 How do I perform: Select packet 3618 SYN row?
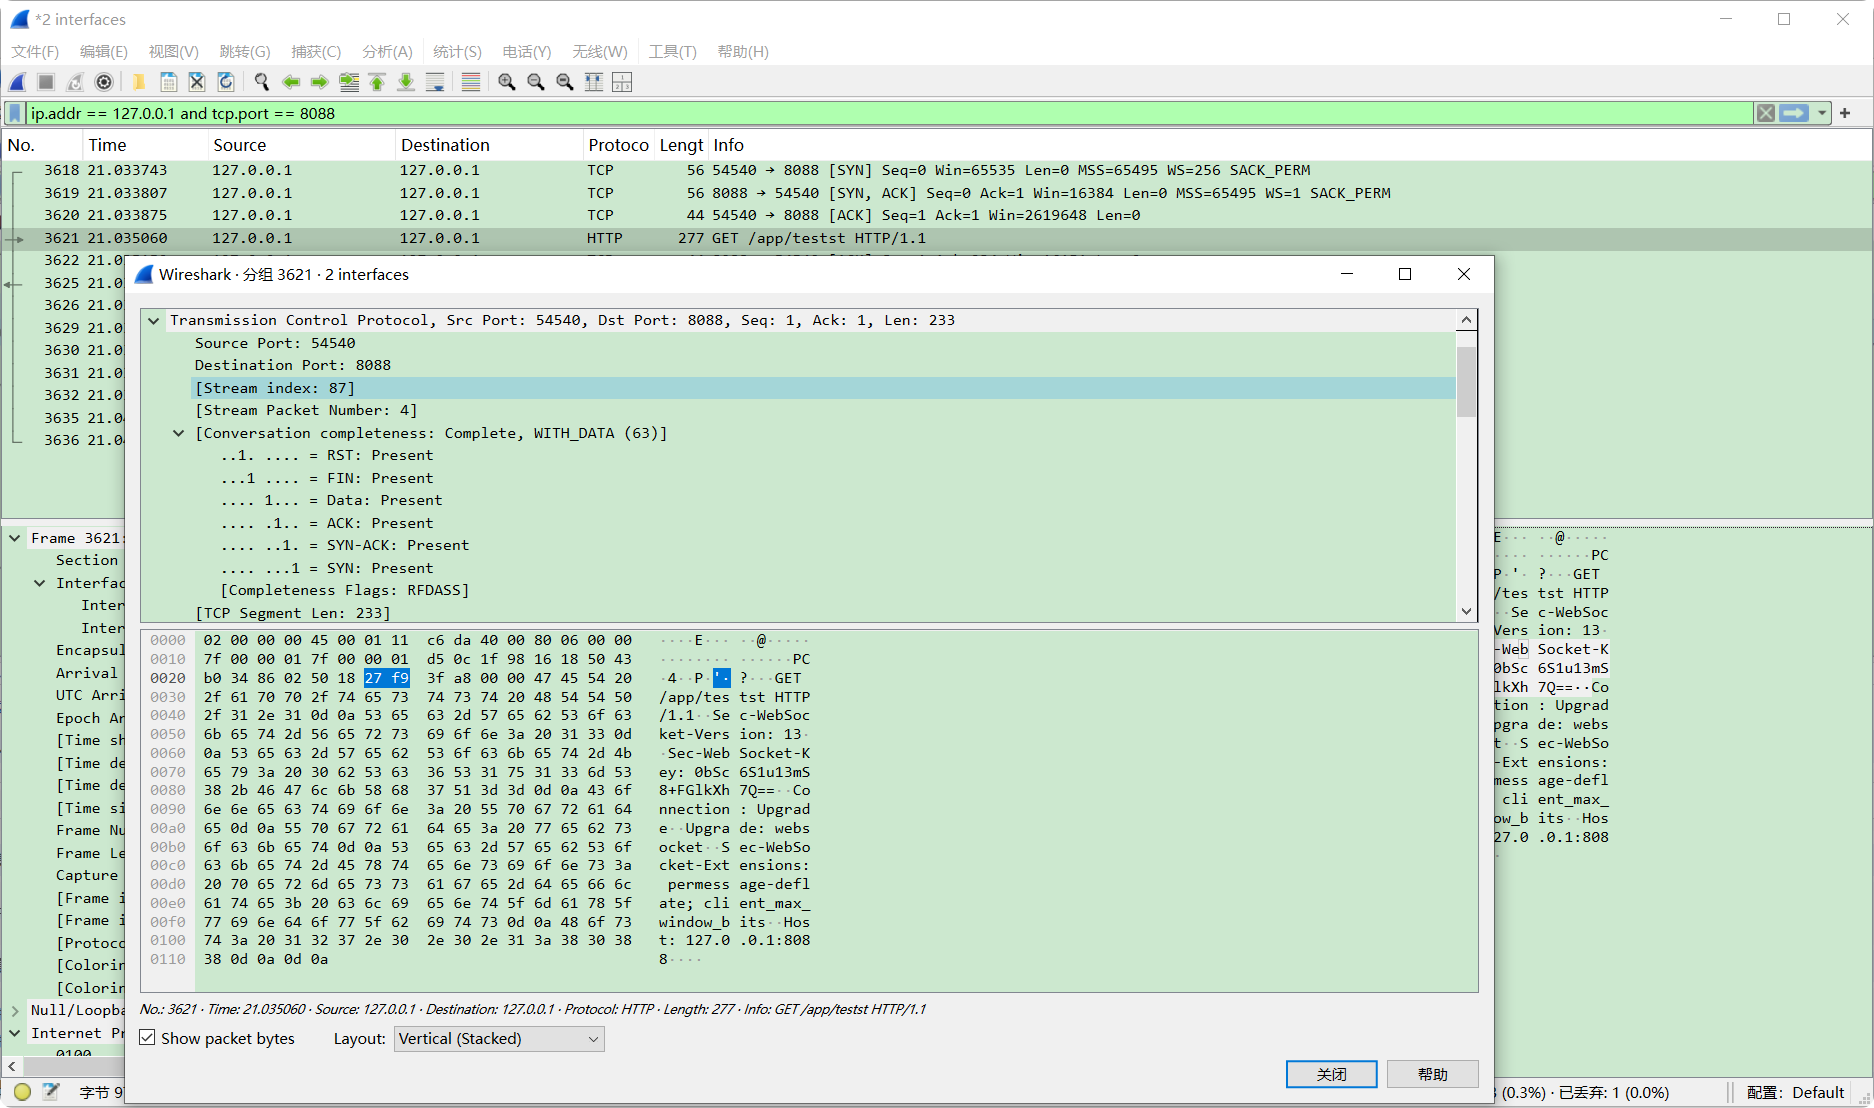tap(937, 170)
